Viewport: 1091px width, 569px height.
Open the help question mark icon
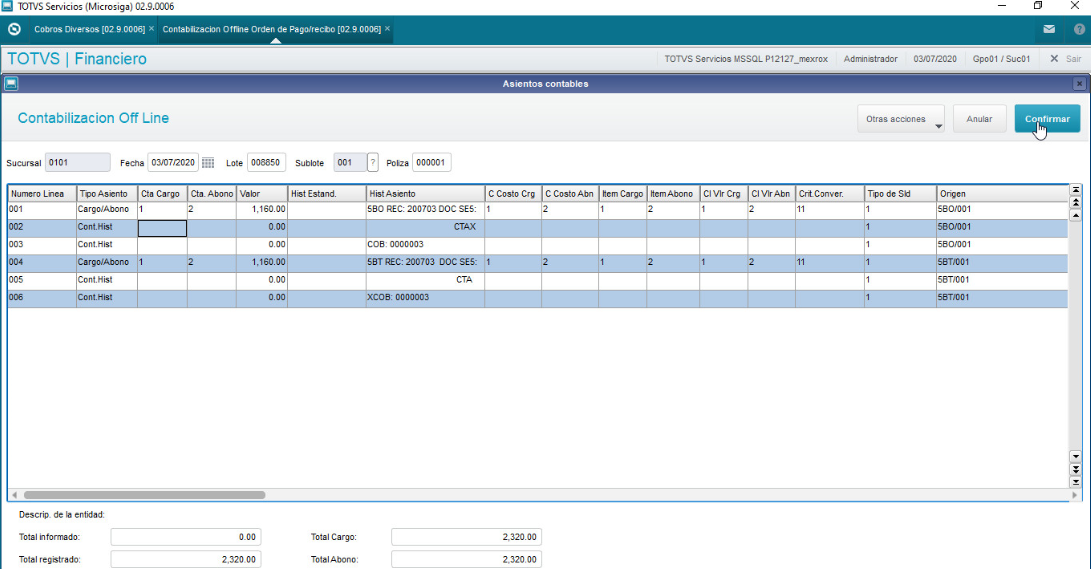(x=1079, y=29)
